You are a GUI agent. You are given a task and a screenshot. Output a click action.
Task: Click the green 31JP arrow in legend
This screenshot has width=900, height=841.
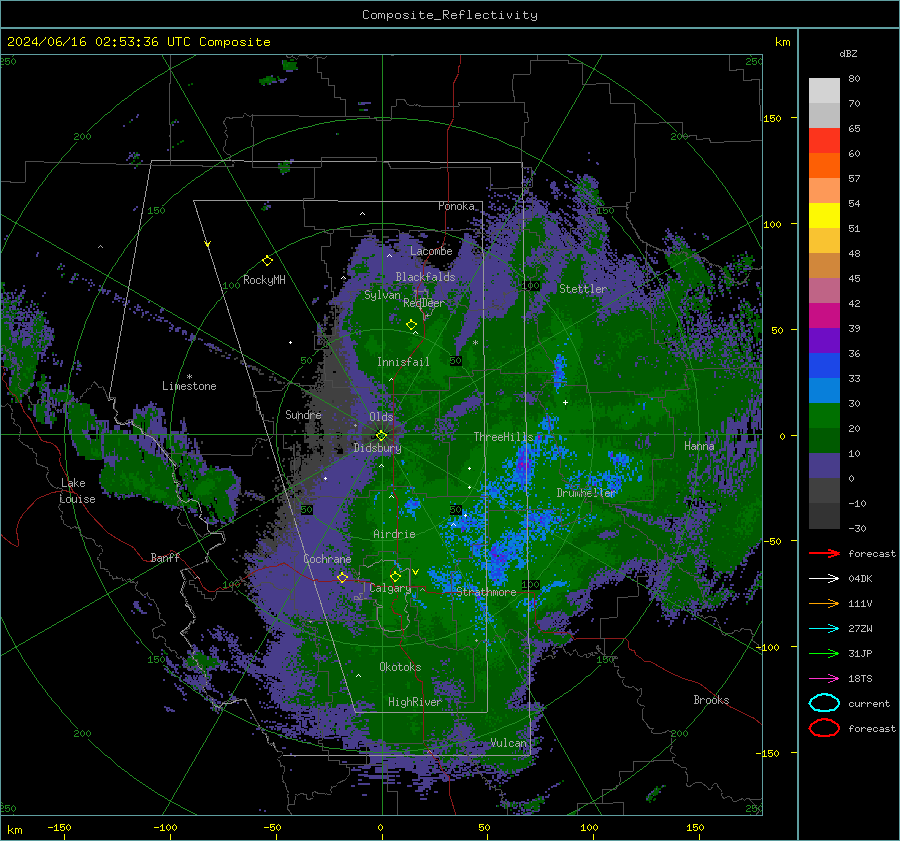point(824,653)
